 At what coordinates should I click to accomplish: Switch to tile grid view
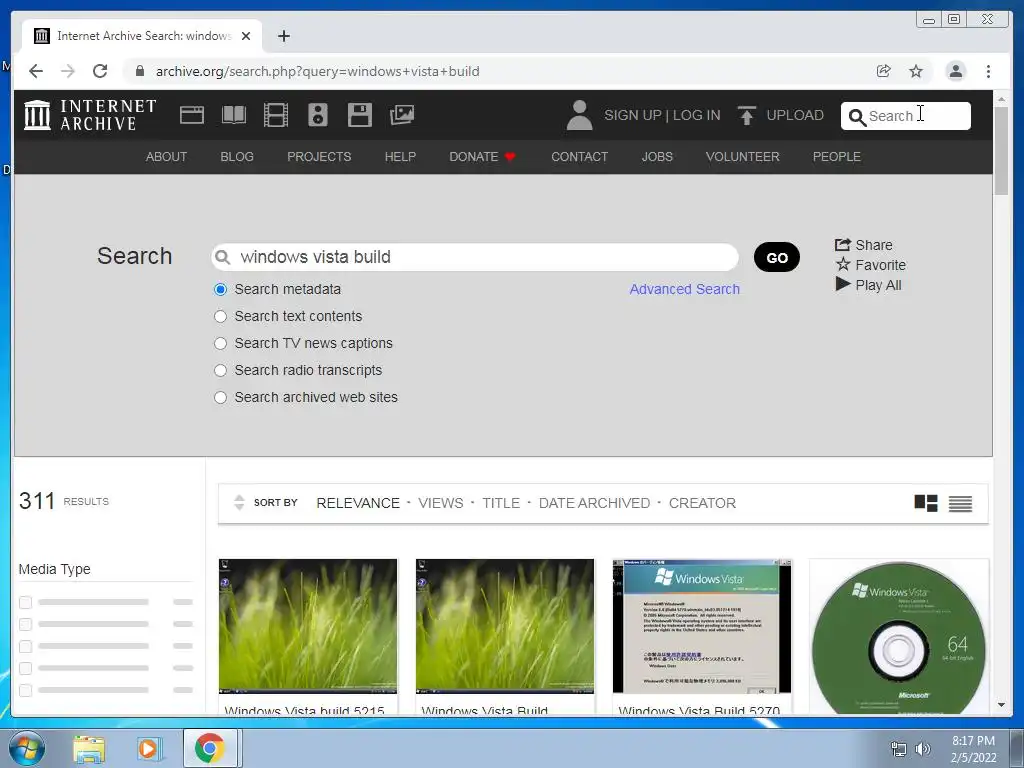925,503
